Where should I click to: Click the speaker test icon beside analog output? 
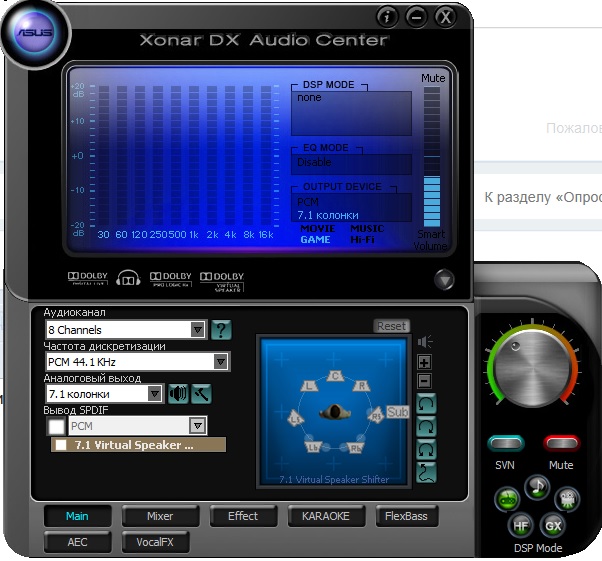pos(178,394)
